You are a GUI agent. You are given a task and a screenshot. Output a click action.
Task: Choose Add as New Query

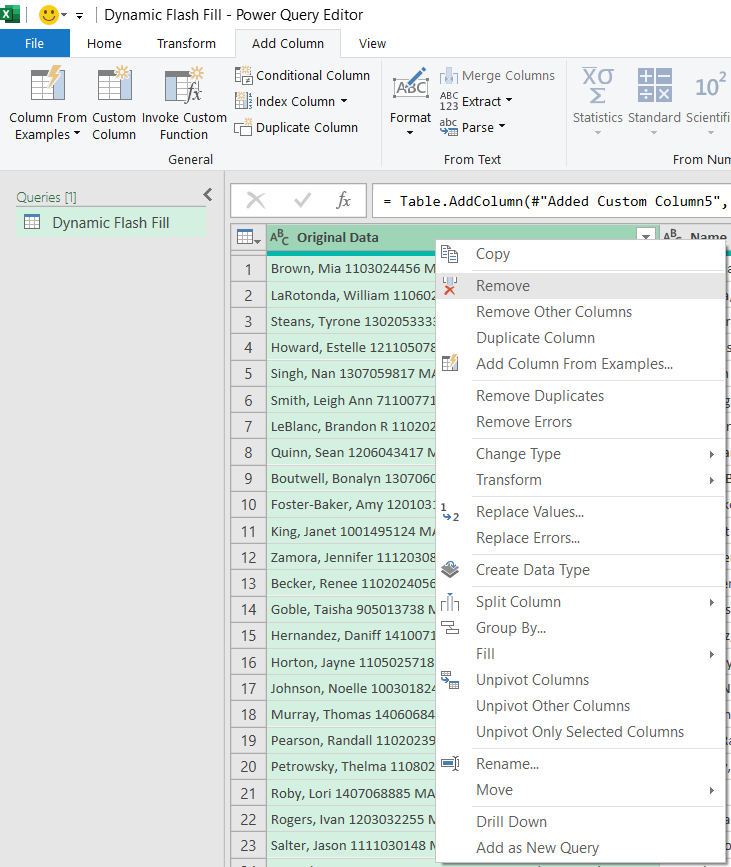coord(581,848)
